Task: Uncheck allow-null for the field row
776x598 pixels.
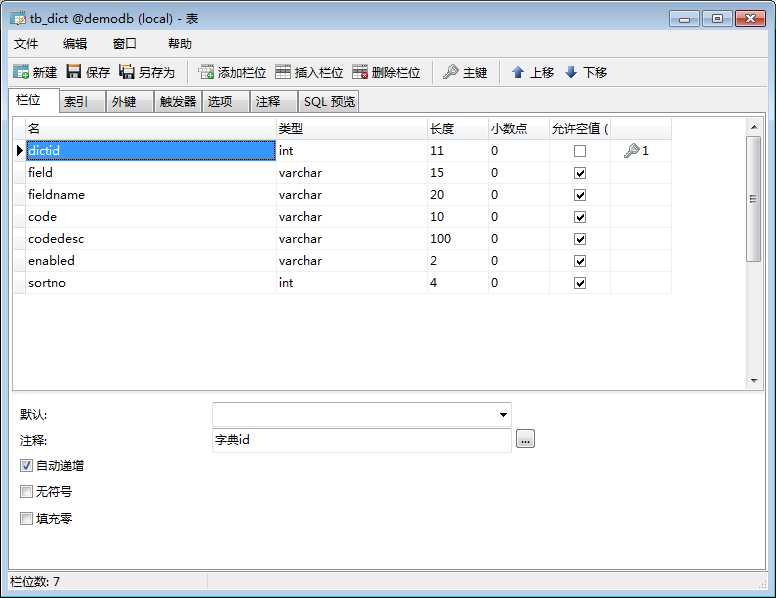Action: (580, 173)
